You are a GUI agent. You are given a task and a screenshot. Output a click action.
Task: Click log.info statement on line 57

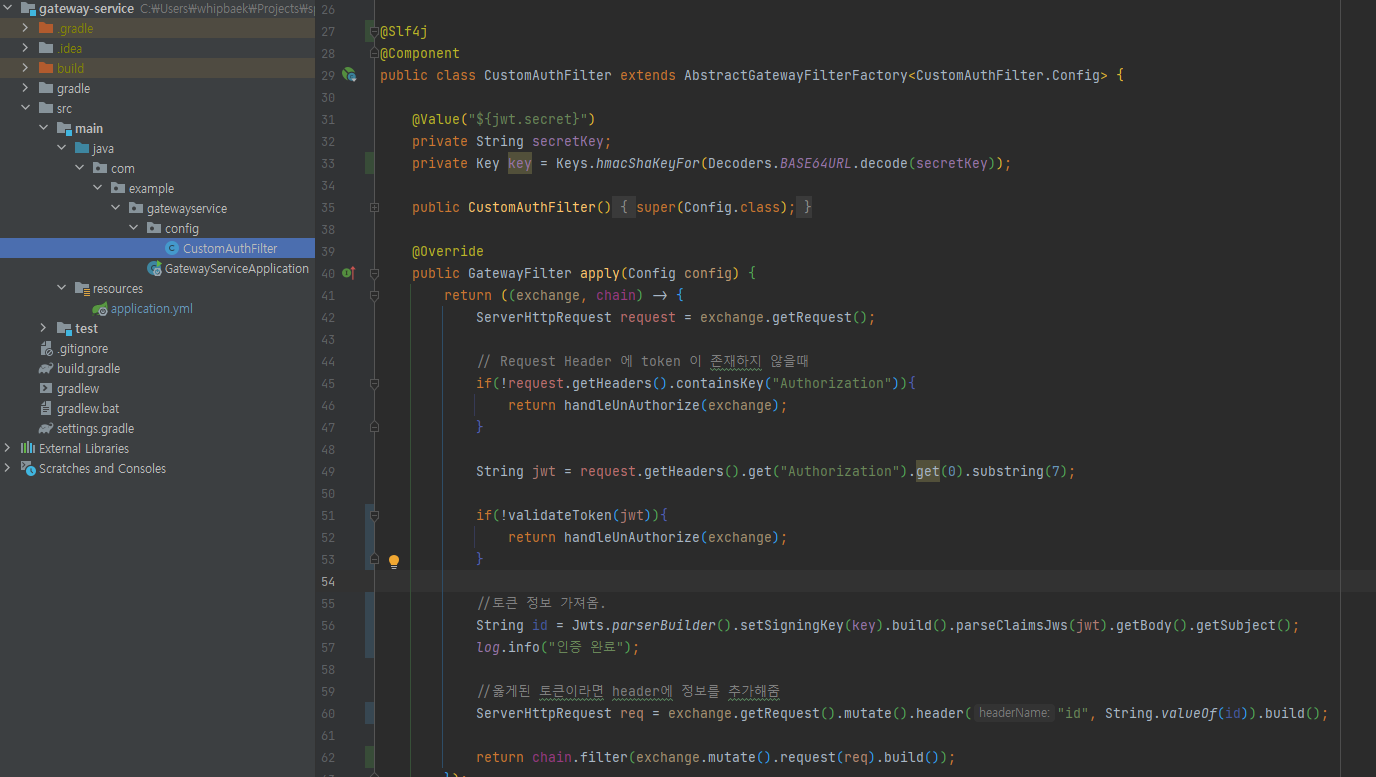tap(557, 647)
